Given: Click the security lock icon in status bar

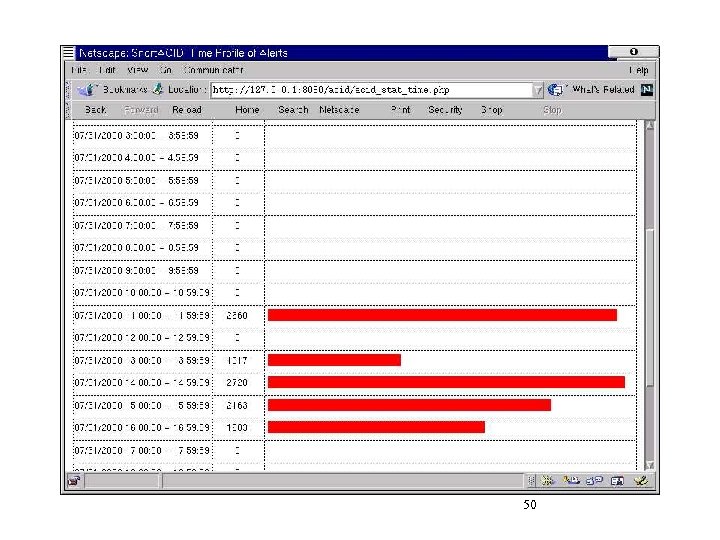Looking at the screenshot, I should tap(74, 481).
